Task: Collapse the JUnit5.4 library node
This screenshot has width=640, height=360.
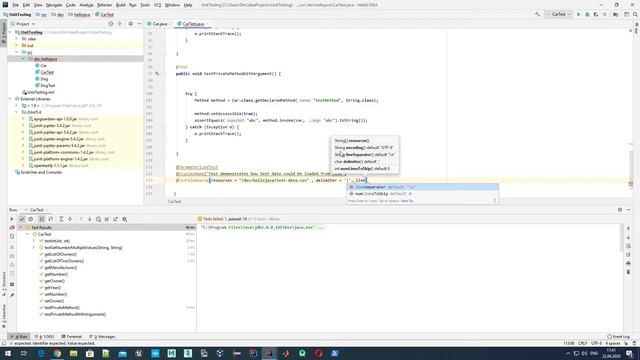Action: click(x=17, y=112)
